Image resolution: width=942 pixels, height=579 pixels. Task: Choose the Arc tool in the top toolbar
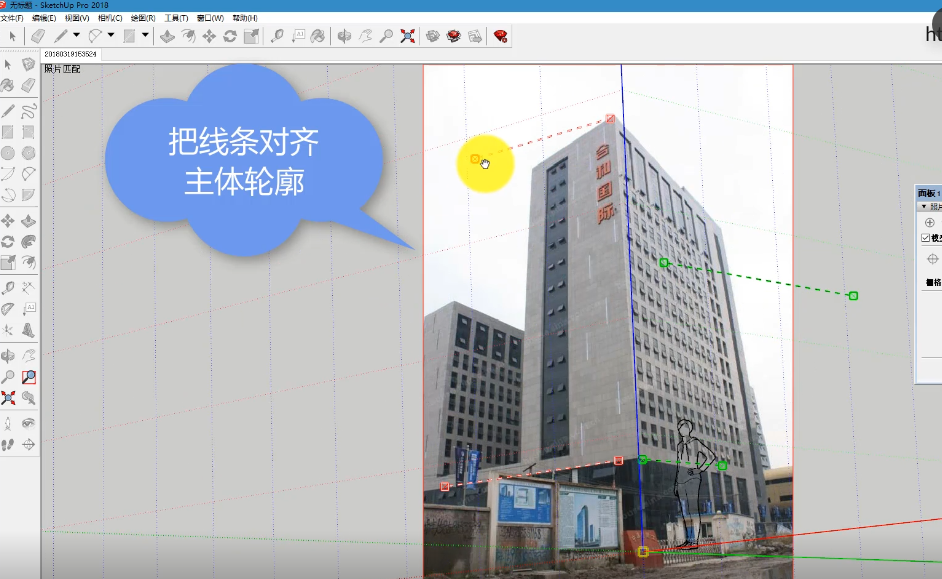pos(95,36)
